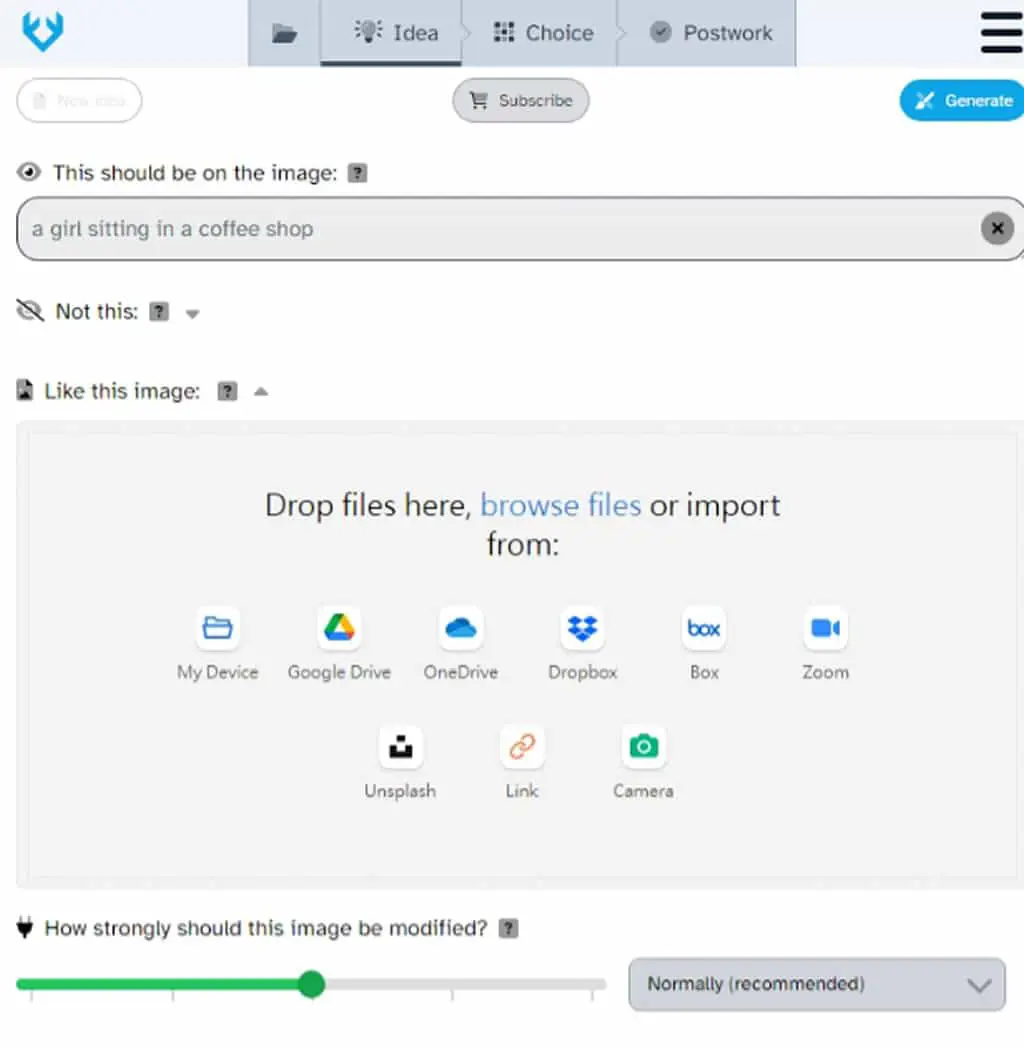The width and height of the screenshot is (1024, 1049).
Task: Click the modification strength slider handle
Action: [x=311, y=984]
